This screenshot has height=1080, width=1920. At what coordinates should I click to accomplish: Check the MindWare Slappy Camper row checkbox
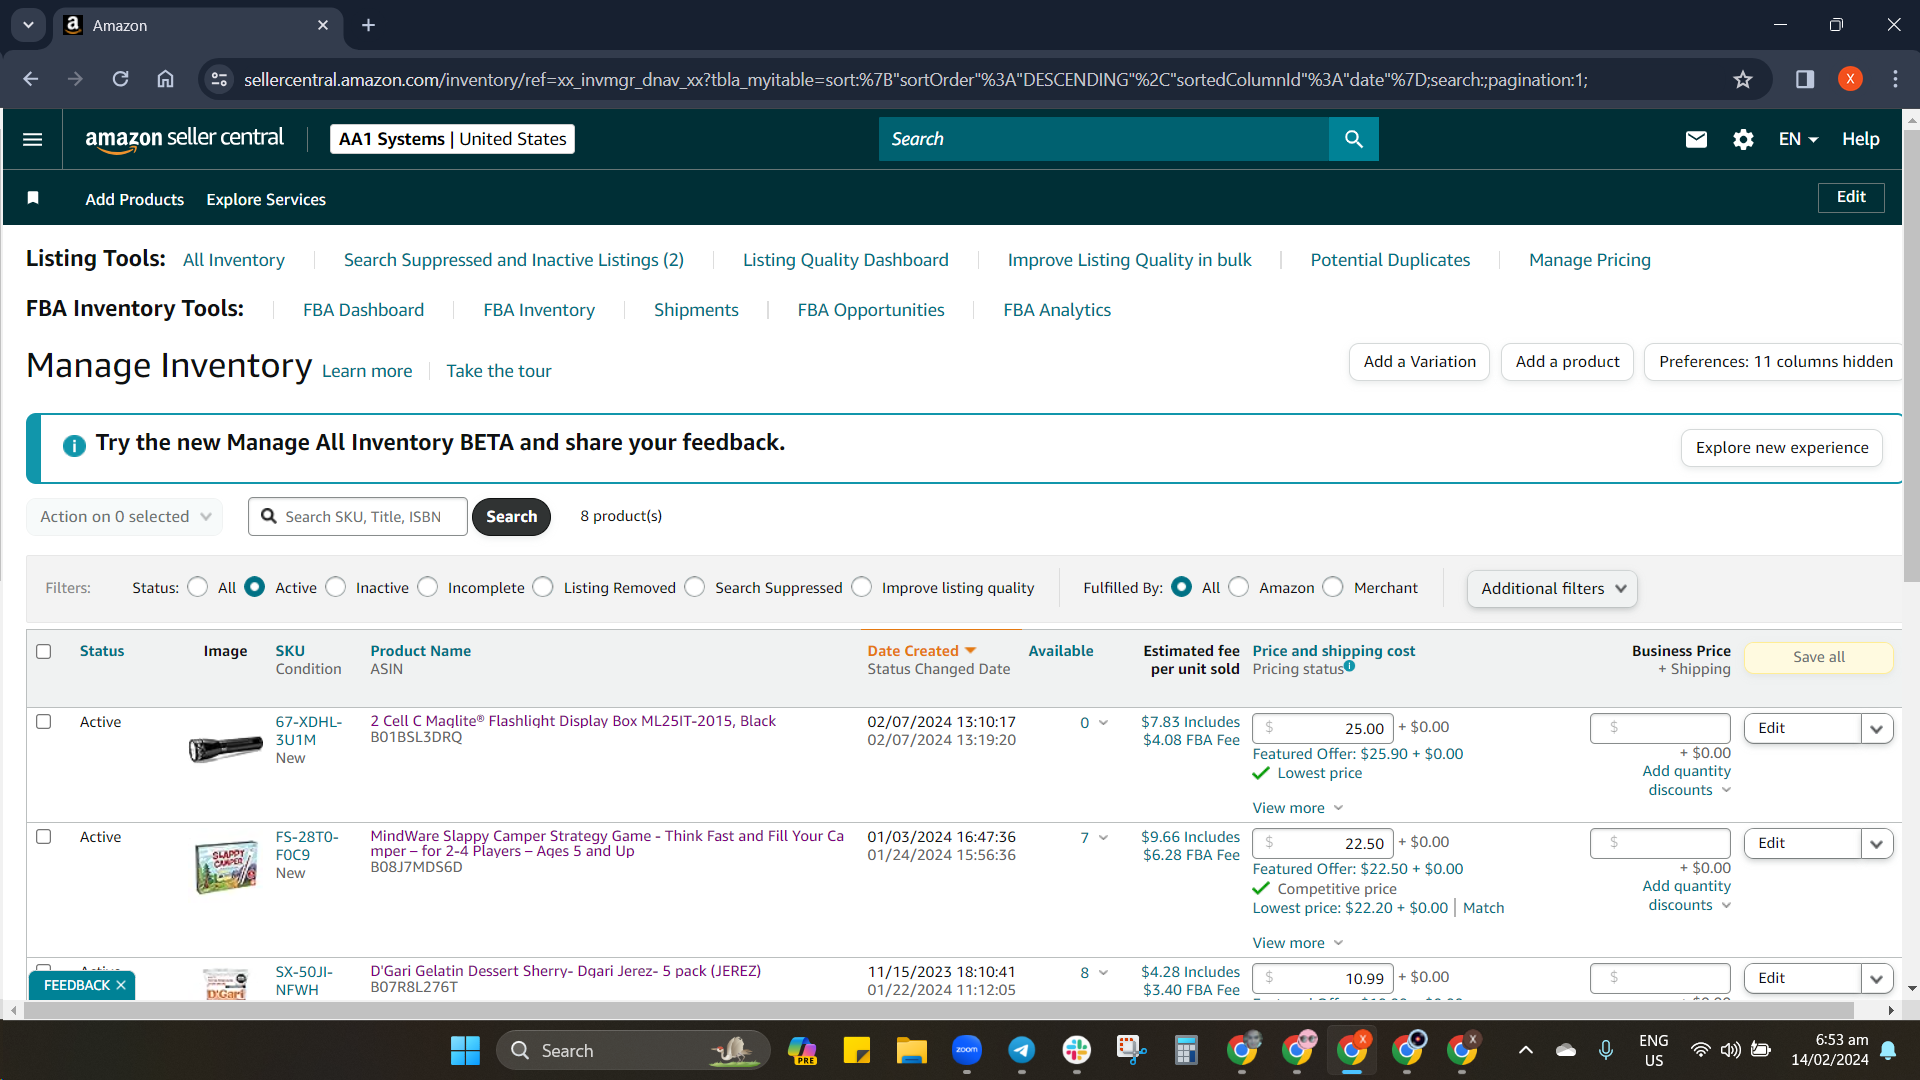44,836
